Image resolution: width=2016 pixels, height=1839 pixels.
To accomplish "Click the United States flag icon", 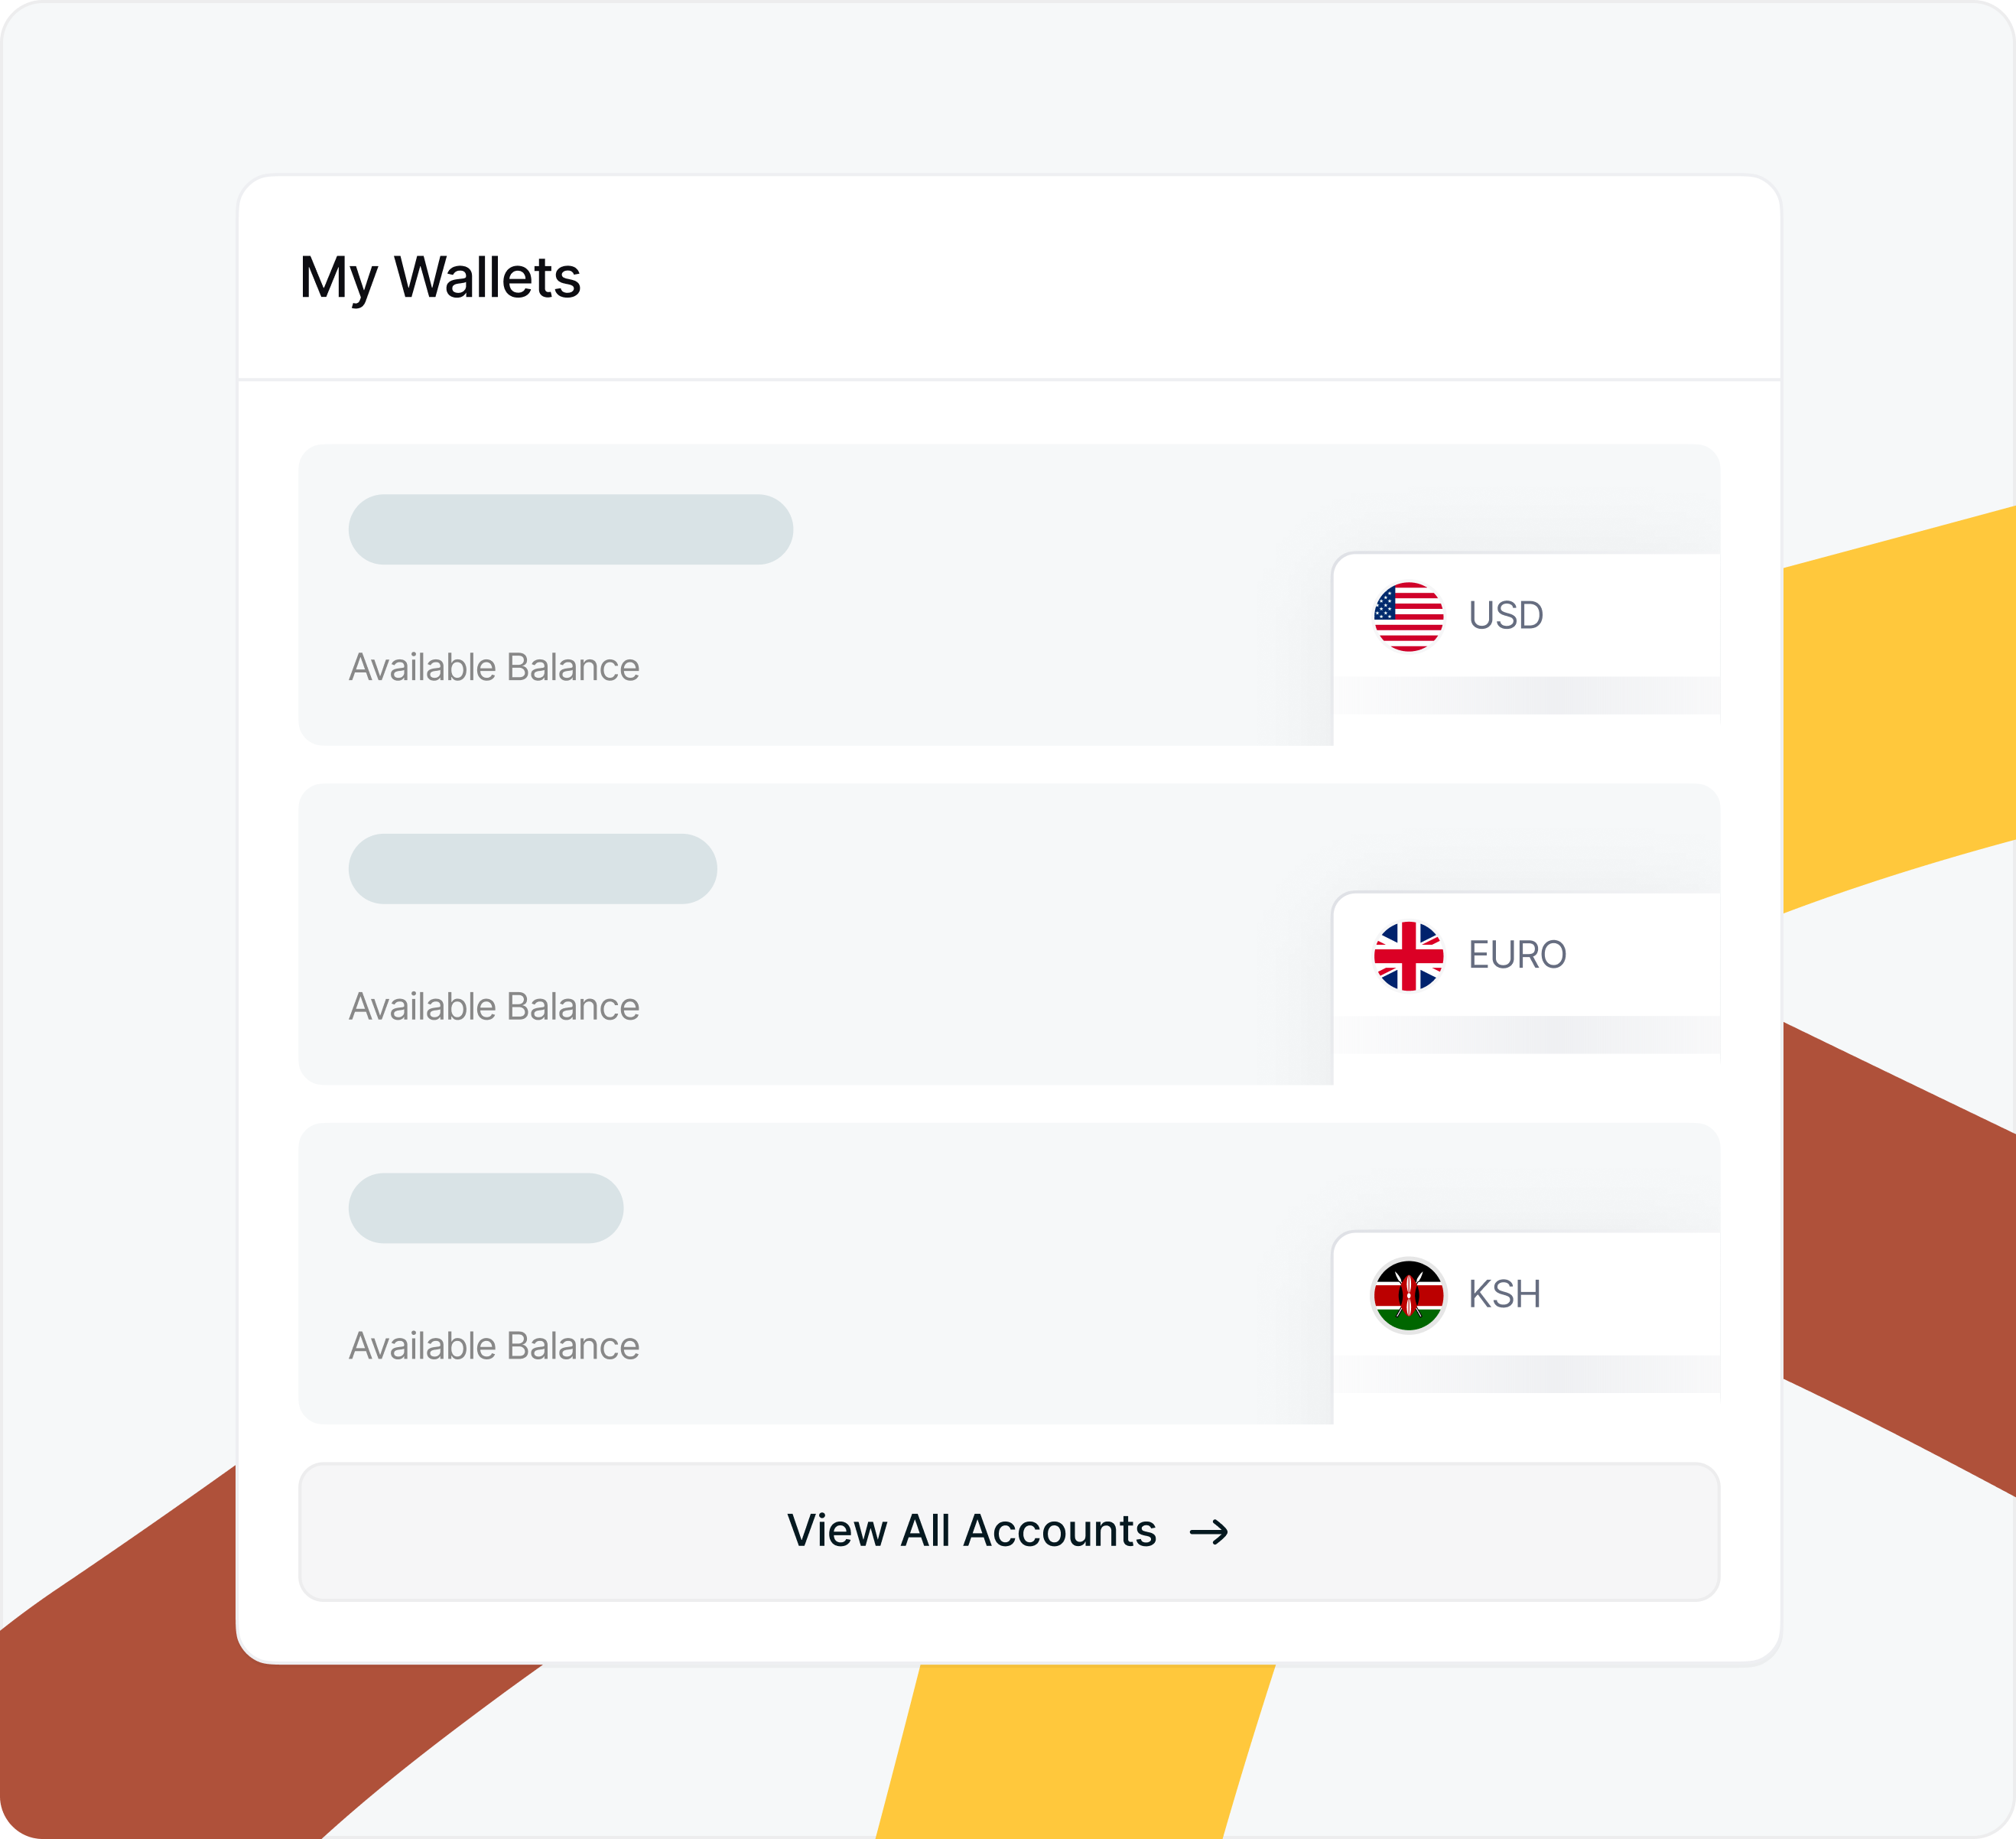I will (1408, 616).
